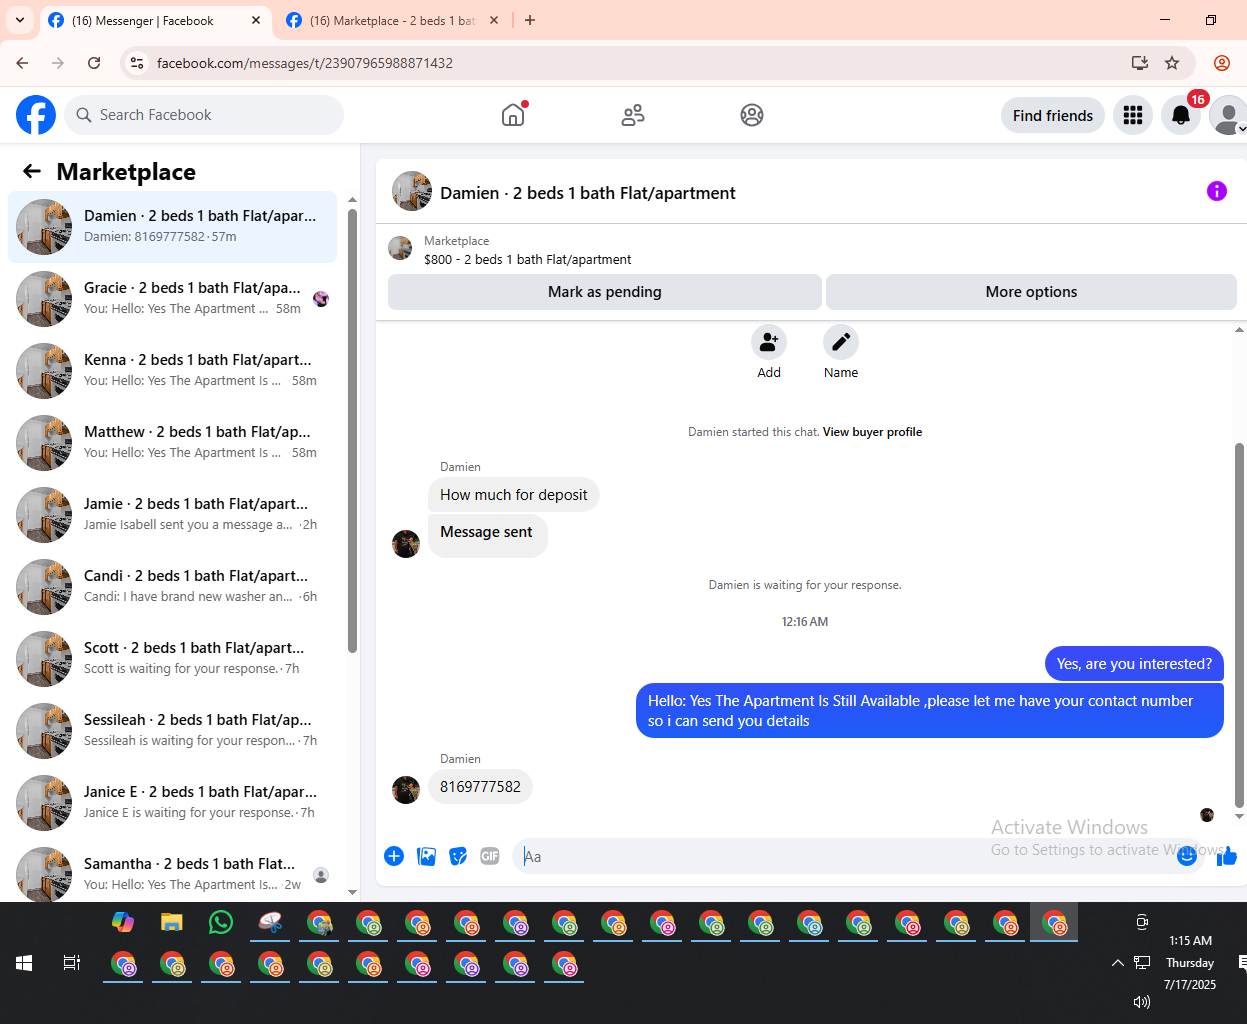
Task: Click the browser address bar URL
Action: pos(305,63)
